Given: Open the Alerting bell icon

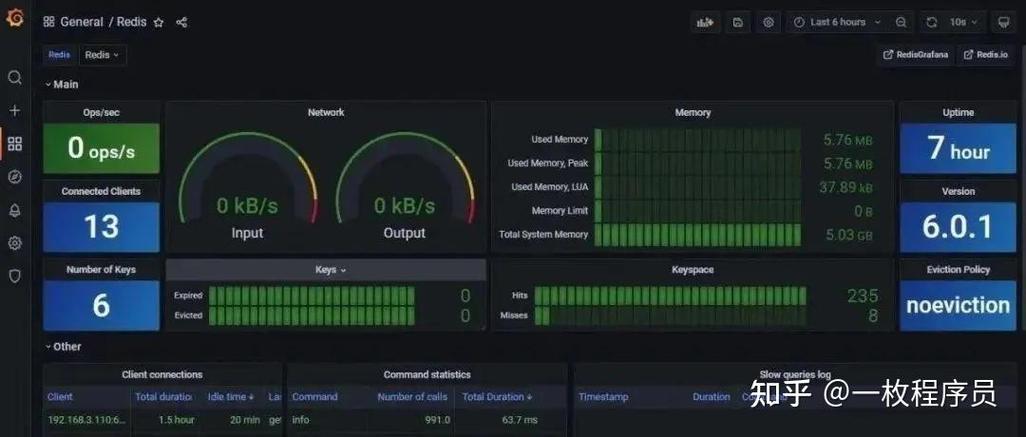Looking at the screenshot, I should pyautogui.click(x=14, y=210).
